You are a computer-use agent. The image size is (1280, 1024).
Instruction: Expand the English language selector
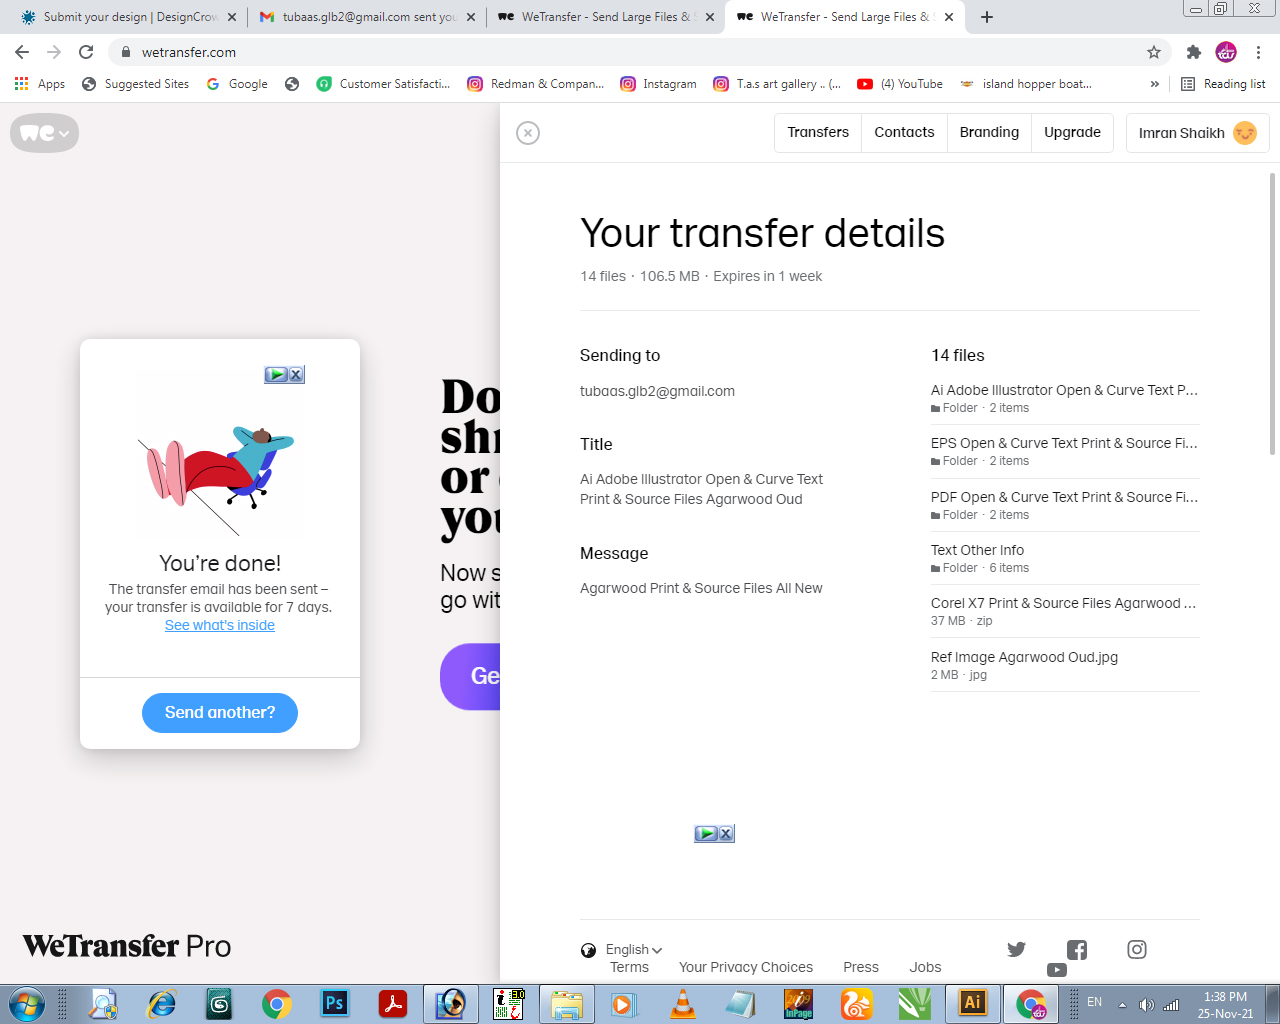click(x=622, y=950)
